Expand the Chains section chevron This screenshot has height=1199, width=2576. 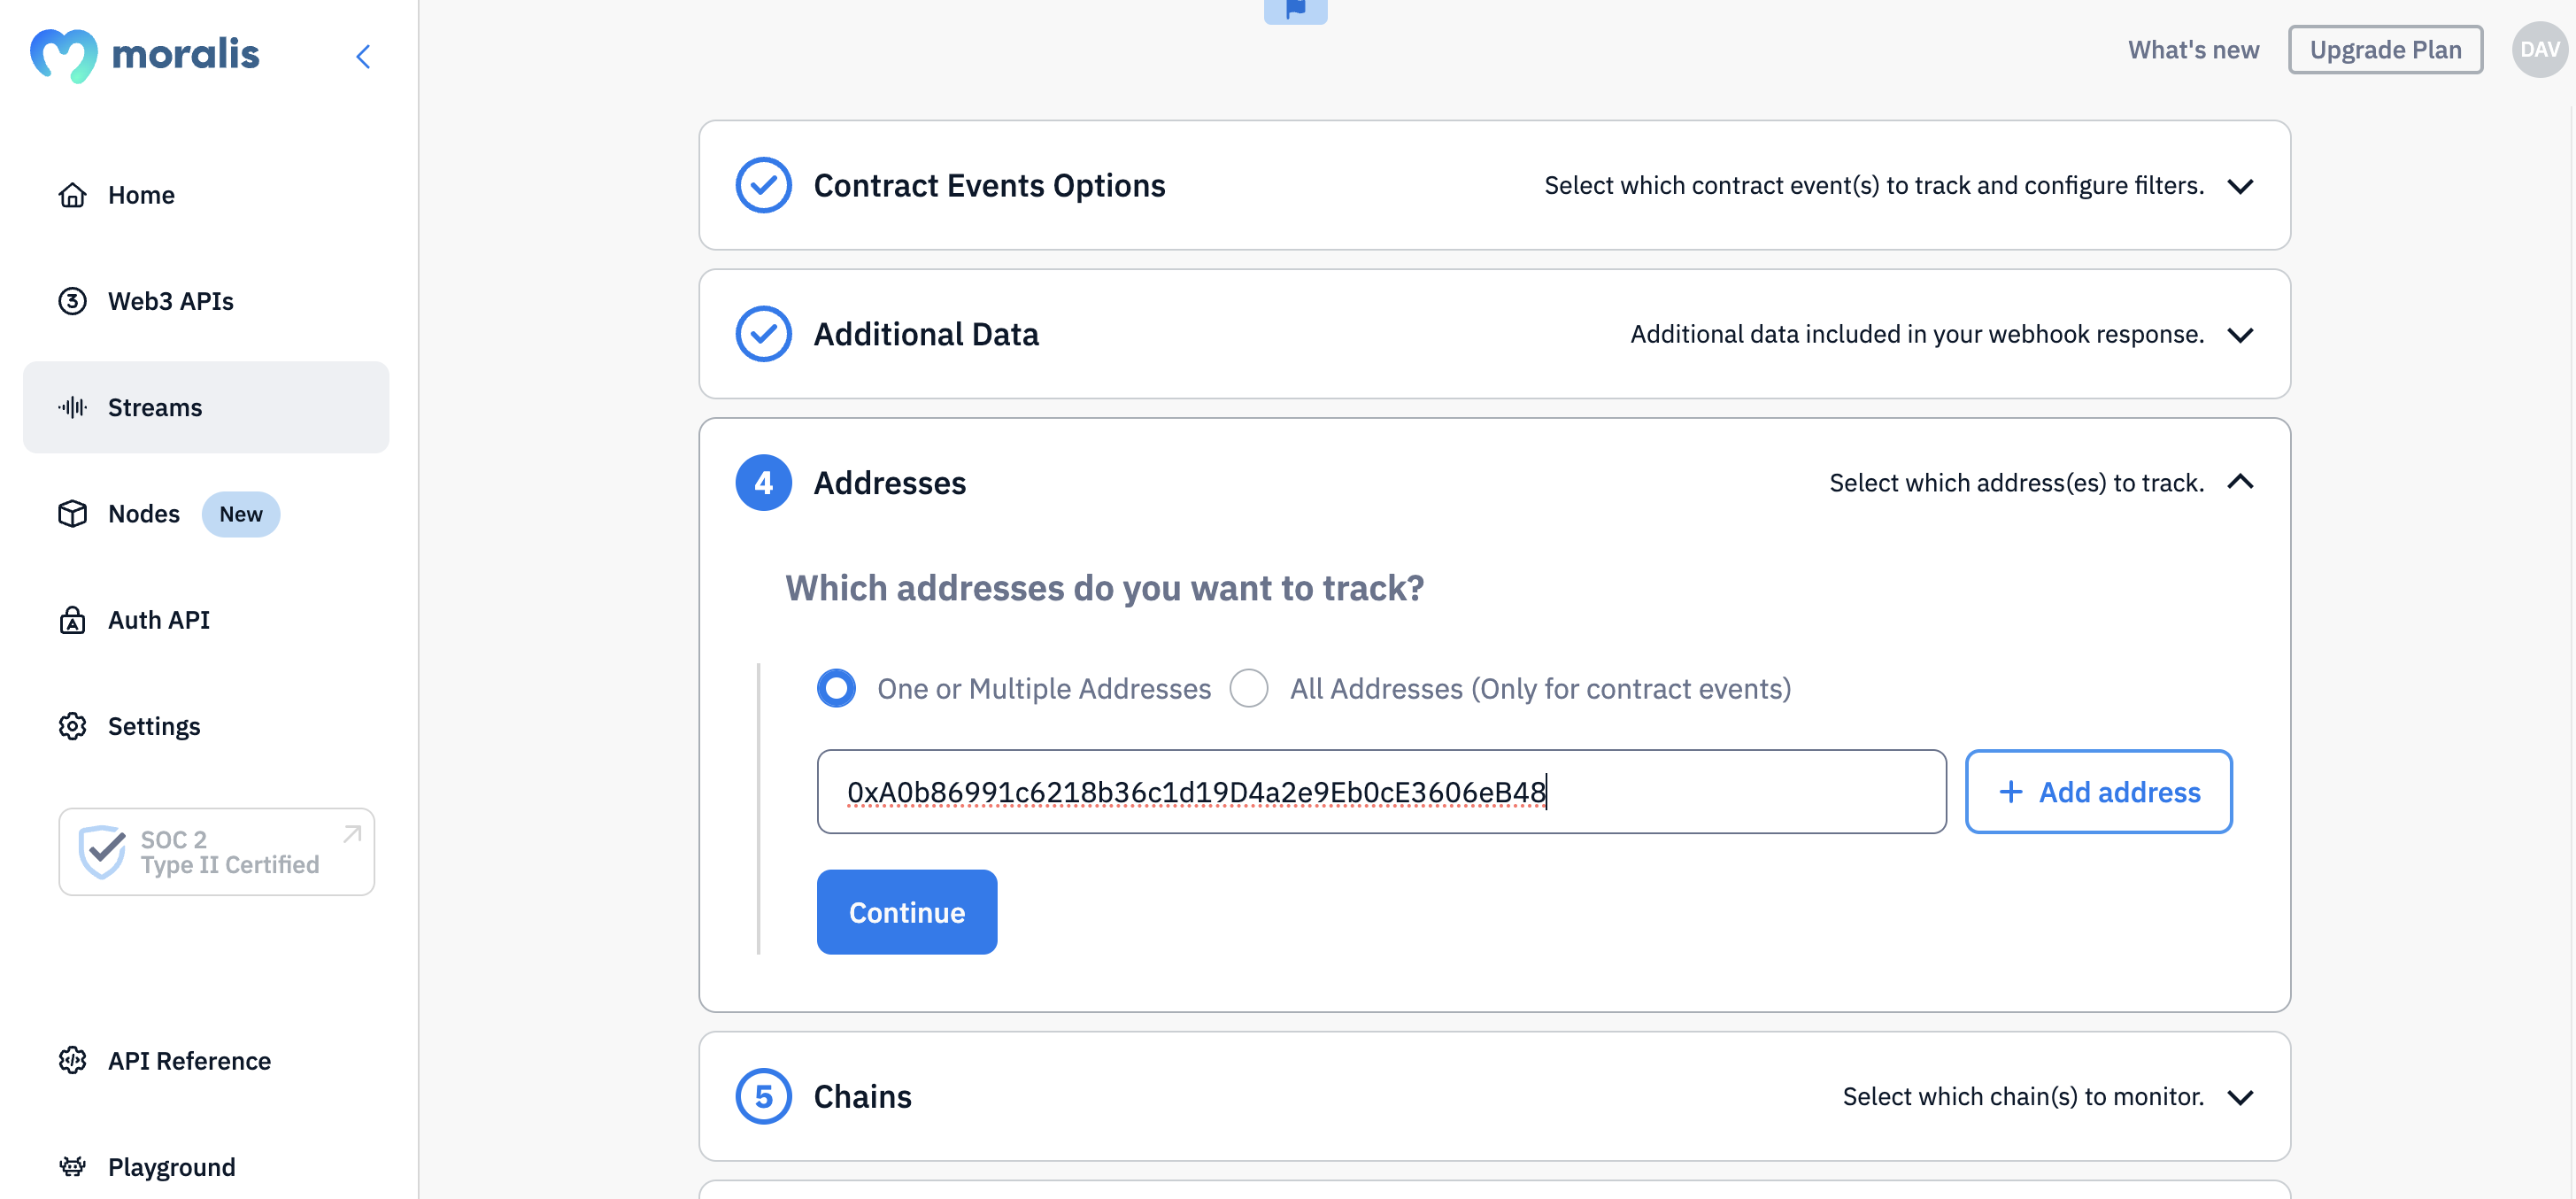click(2240, 1098)
